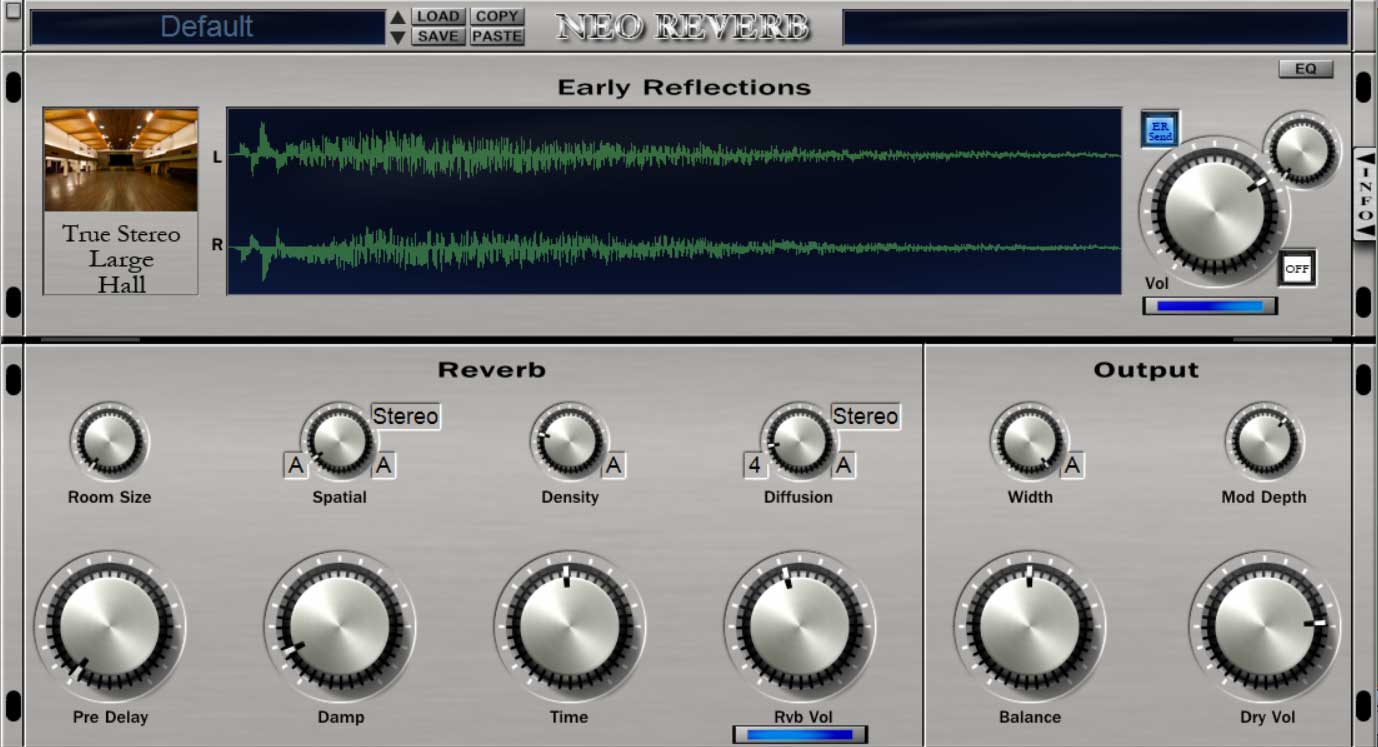Step to previous preset with up arrow
The width and height of the screenshot is (1378, 747).
pos(398,17)
